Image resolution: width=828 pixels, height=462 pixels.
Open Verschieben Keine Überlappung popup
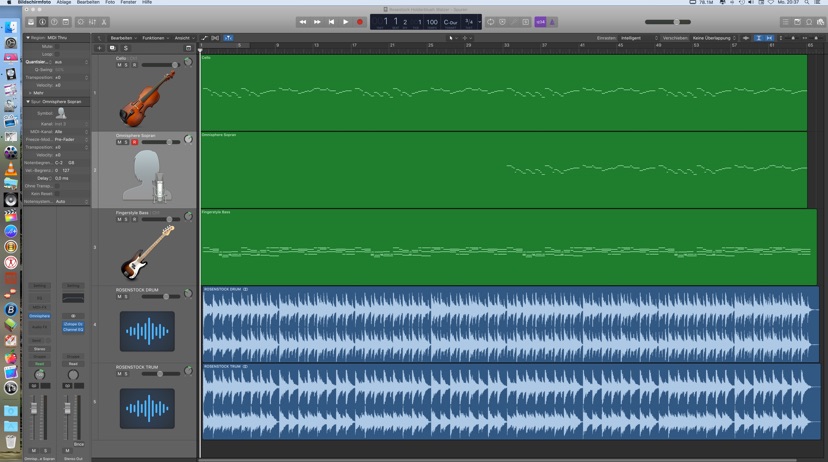pyautogui.click(x=714, y=38)
